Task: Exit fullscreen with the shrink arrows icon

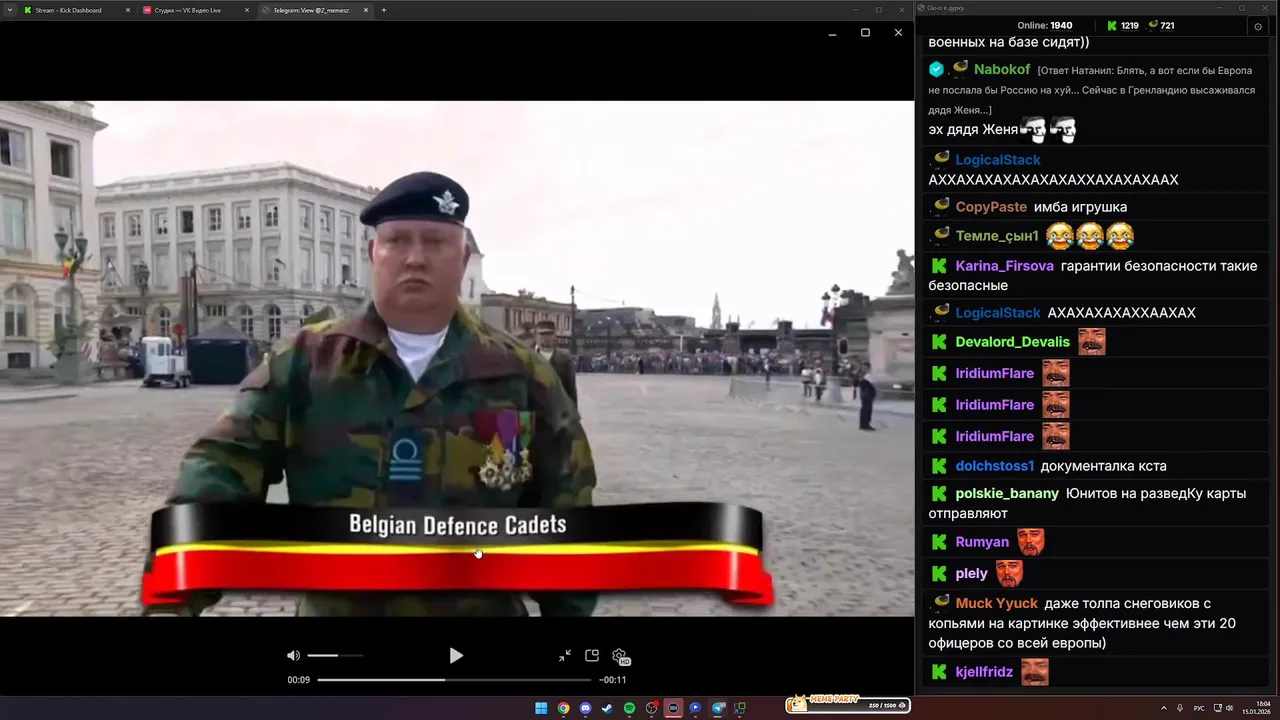Action: (565, 656)
